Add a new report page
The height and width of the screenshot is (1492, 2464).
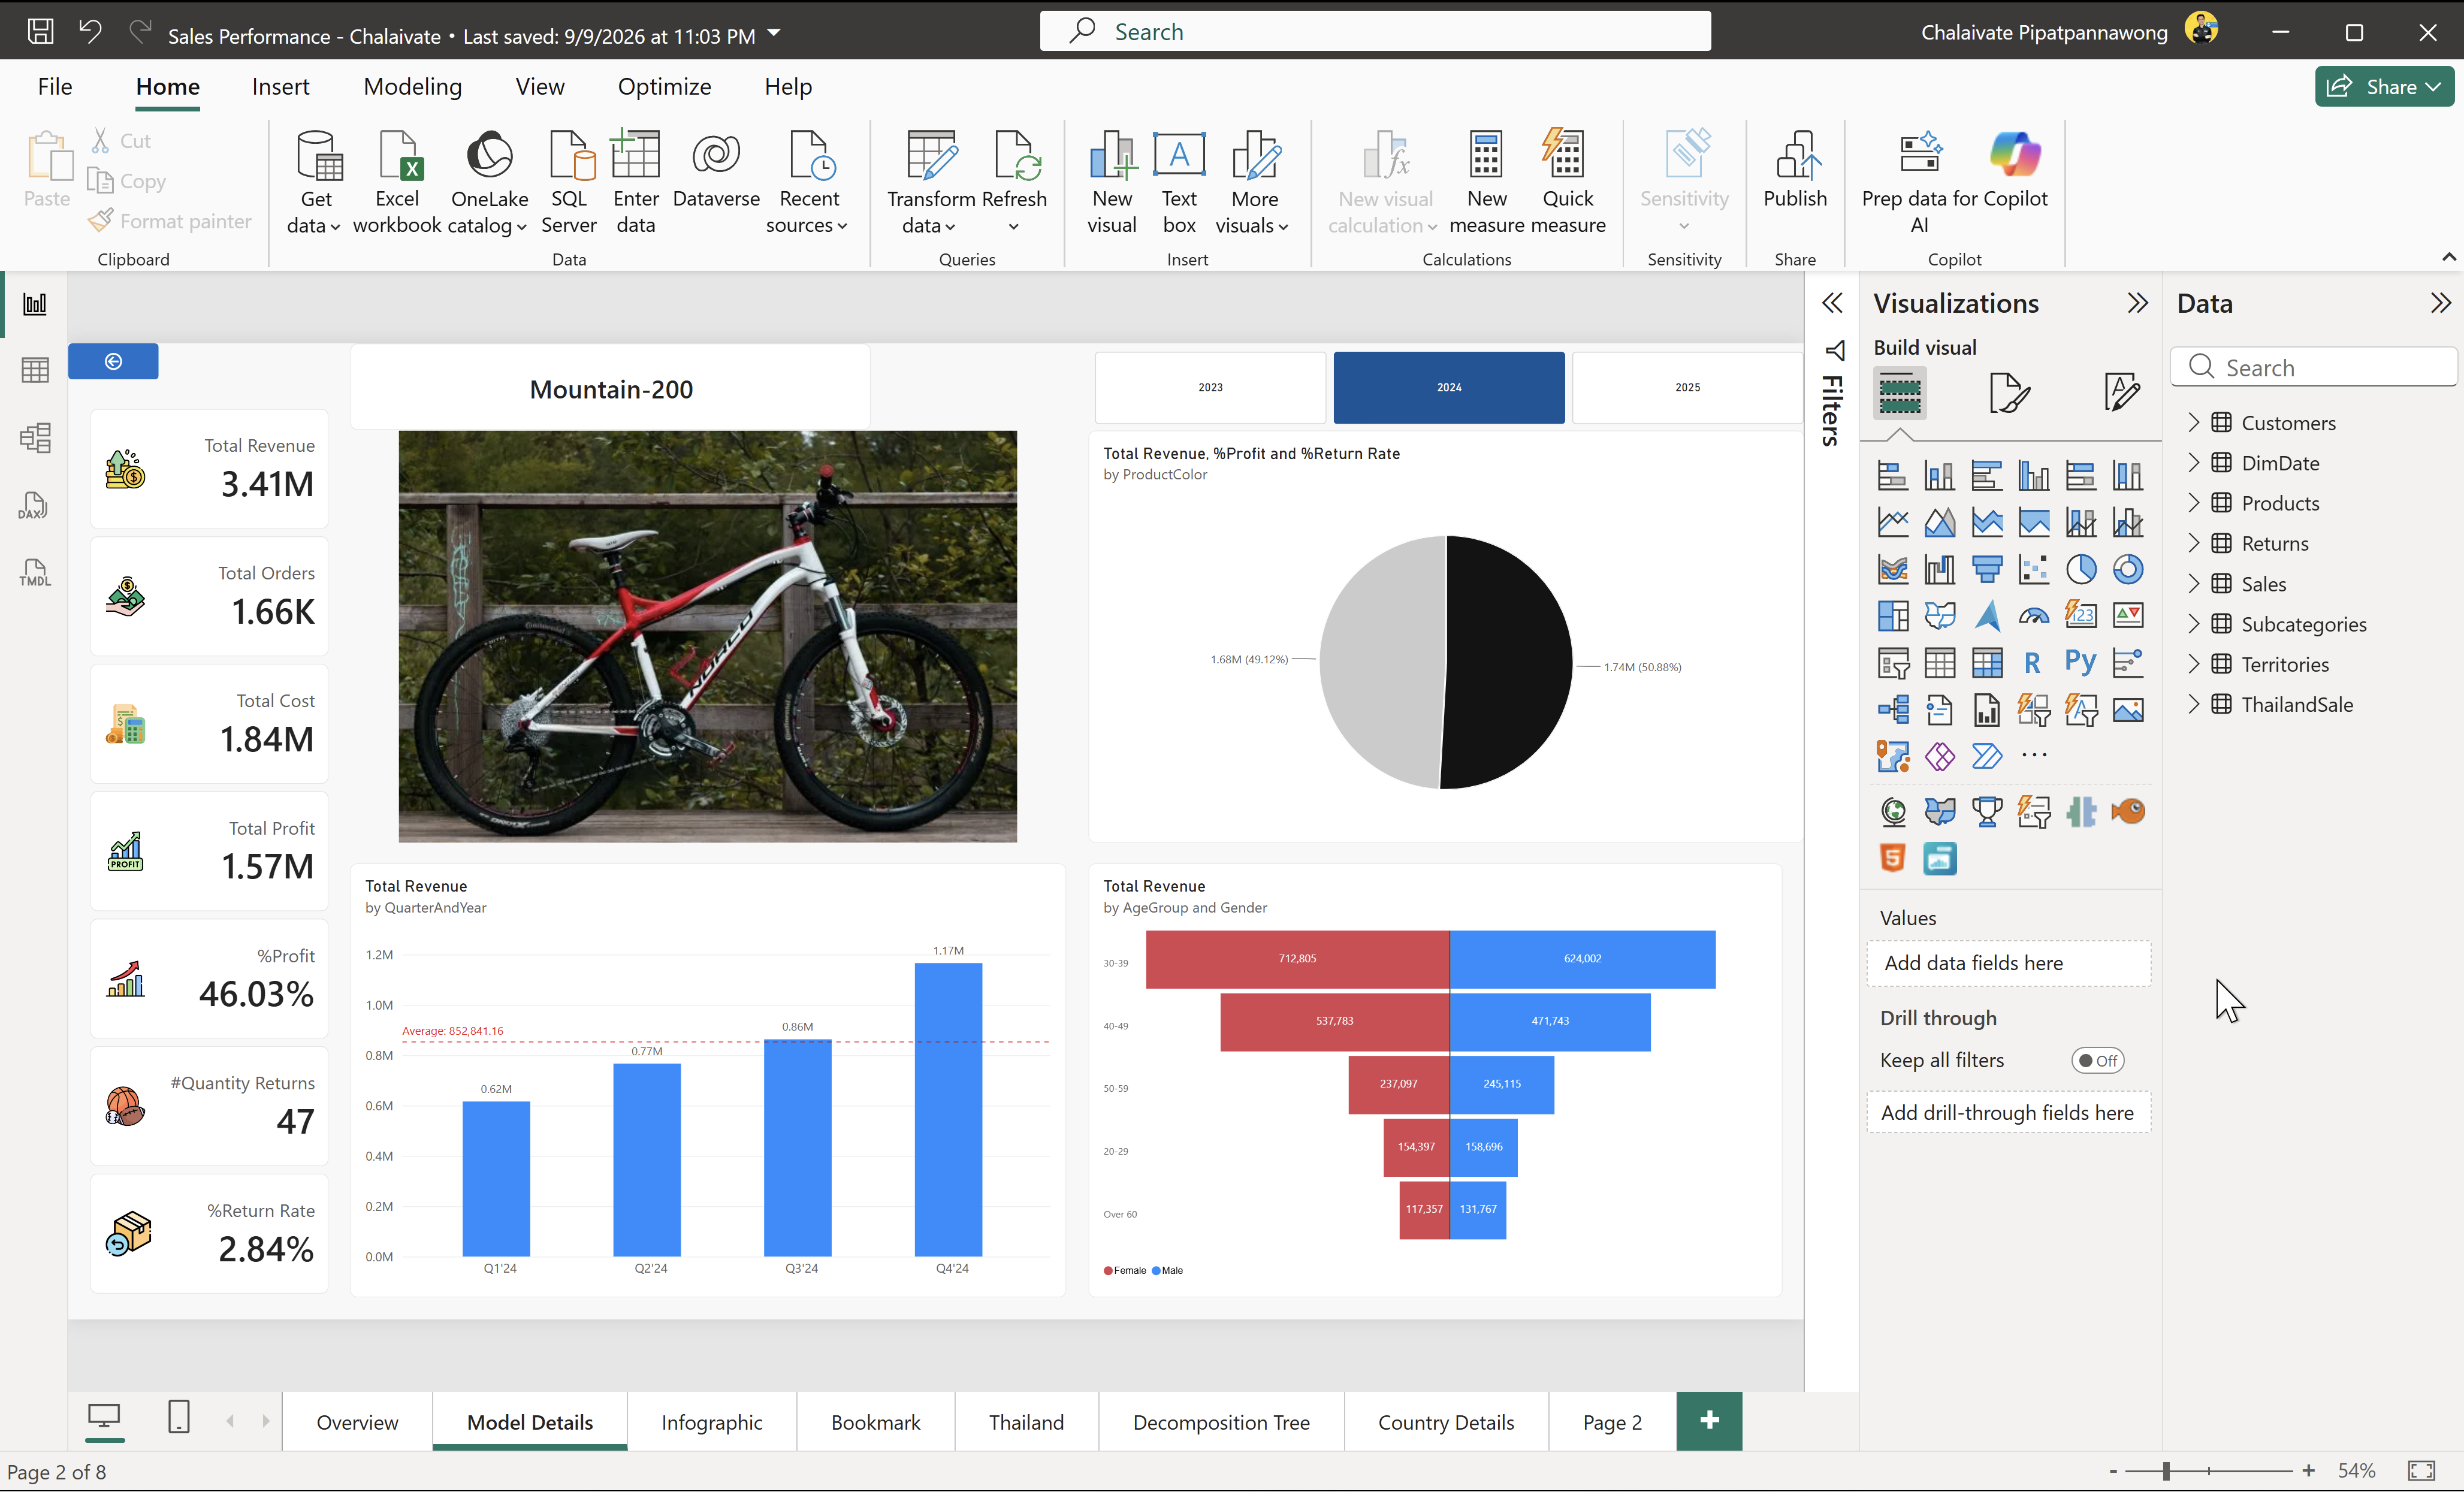(x=1709, y=1420)
